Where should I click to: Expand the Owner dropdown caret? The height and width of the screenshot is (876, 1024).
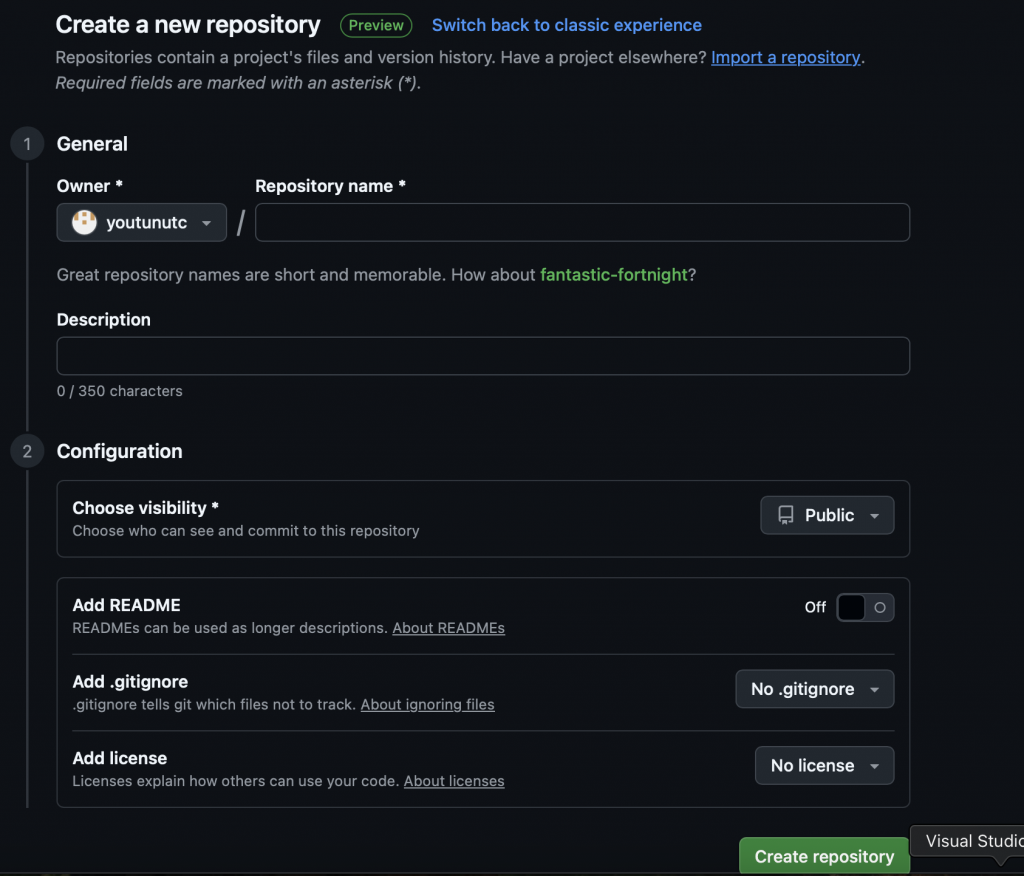tap(207, 223)
